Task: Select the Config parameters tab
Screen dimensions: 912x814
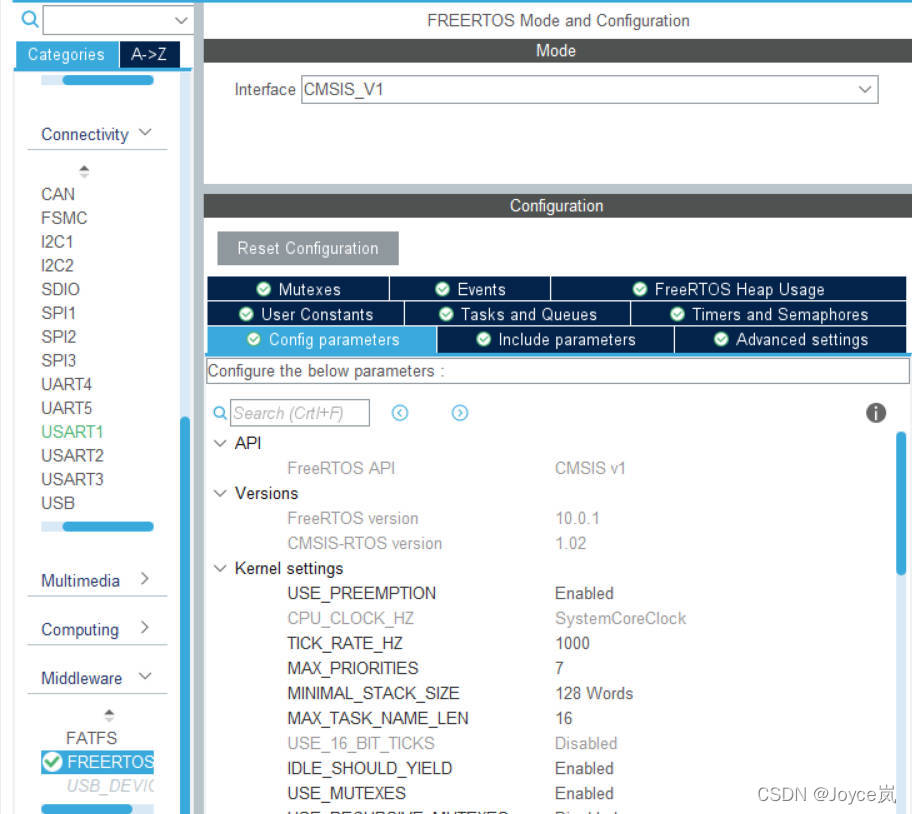Action: [x=322, y=340]
